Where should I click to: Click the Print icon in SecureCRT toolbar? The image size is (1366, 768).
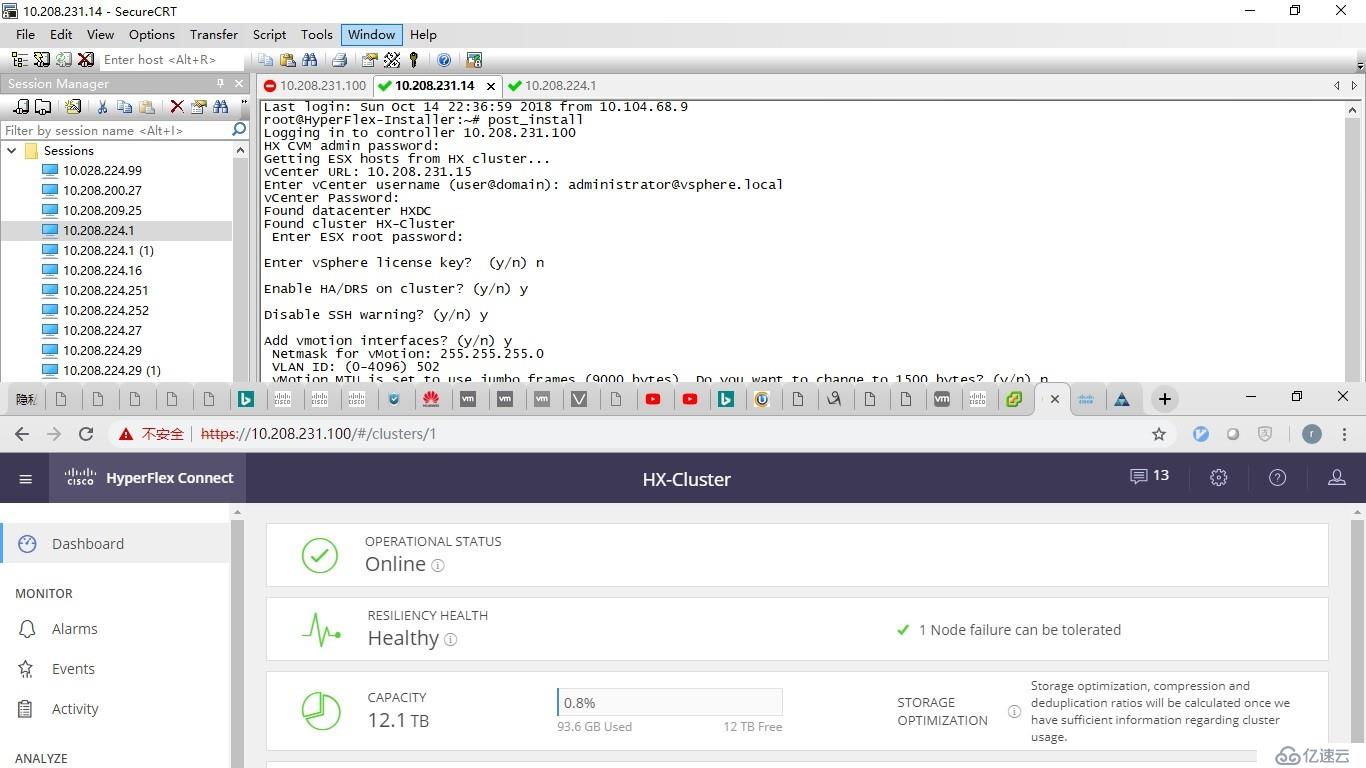tap(339, 60)
